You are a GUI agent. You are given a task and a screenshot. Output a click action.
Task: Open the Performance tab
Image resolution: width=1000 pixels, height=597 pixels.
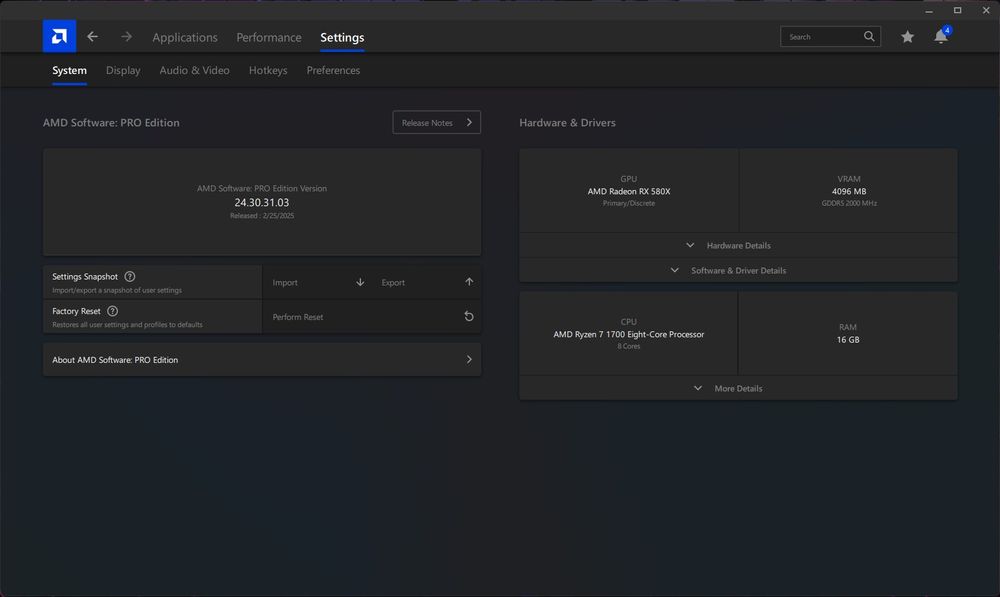(268, 37)
